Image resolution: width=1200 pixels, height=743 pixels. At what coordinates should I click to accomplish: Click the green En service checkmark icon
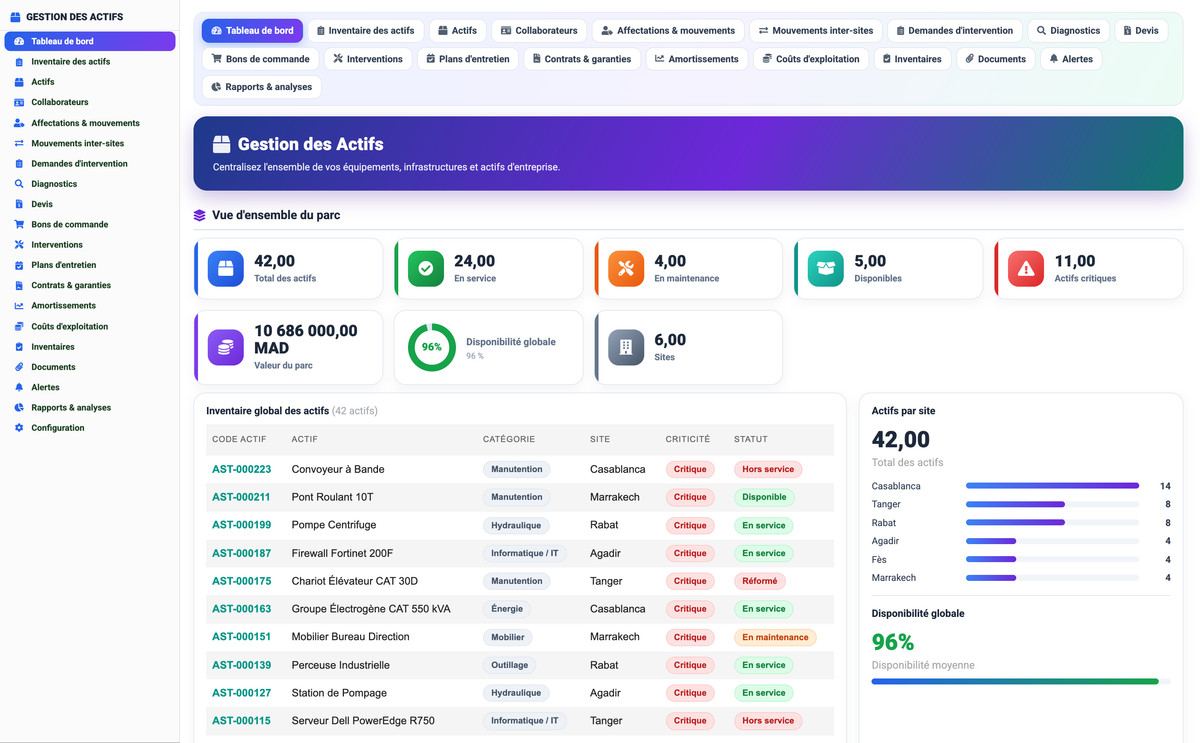point(426,268)
